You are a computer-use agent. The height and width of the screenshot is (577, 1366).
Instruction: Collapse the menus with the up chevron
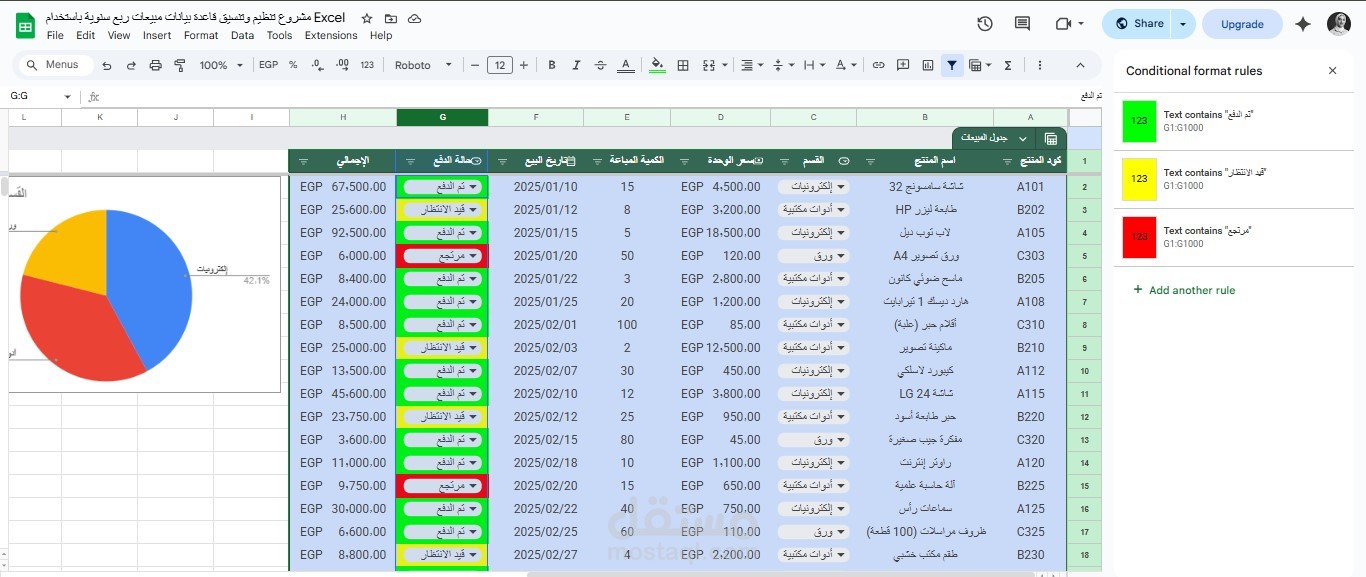point(1081,65)
